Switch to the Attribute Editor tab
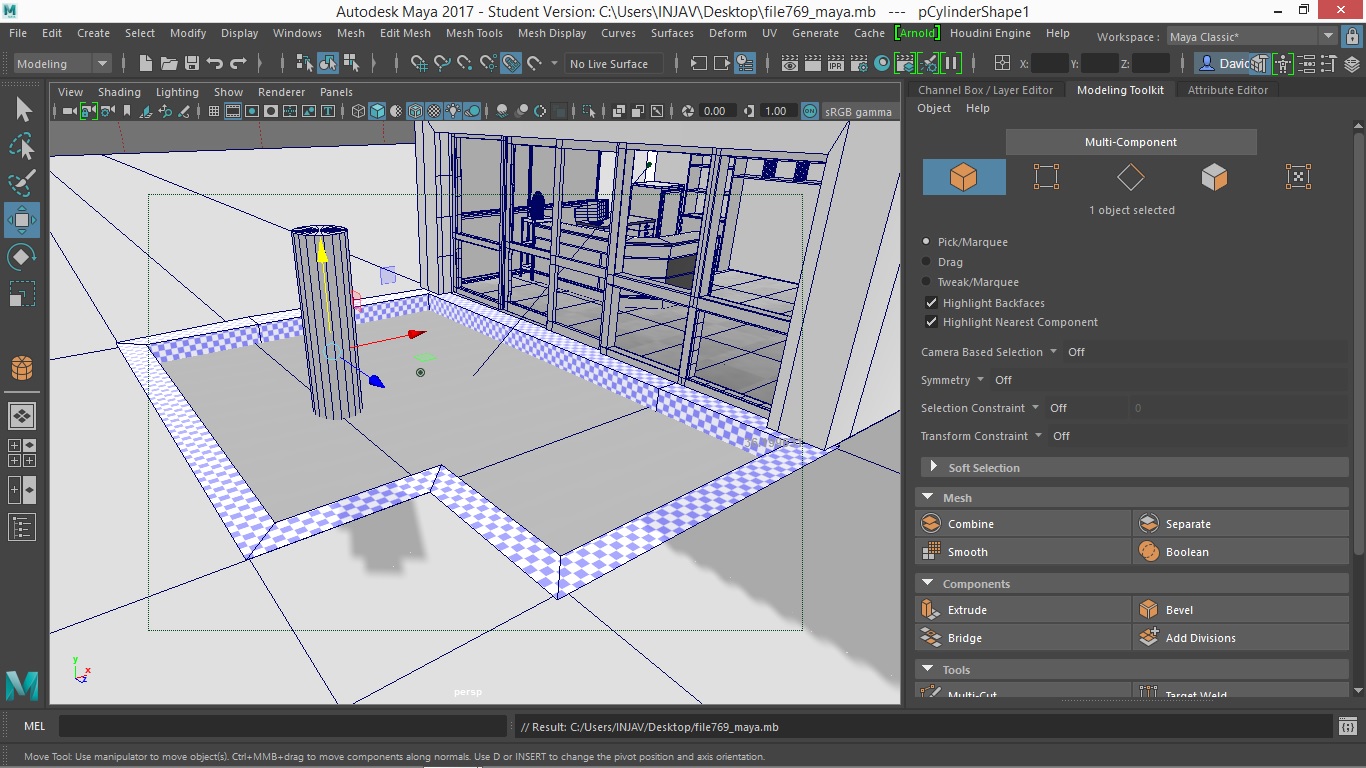Viewport: 1366px width, 768px height. click(1228, 90)
